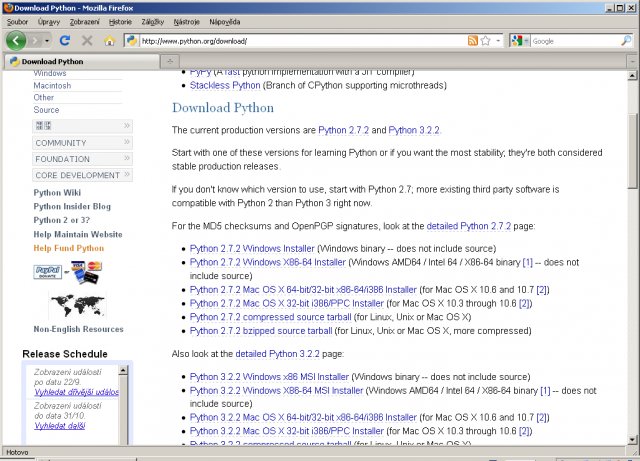
Task: Open the address bar history dropdown
Action: tap(498, 41)
